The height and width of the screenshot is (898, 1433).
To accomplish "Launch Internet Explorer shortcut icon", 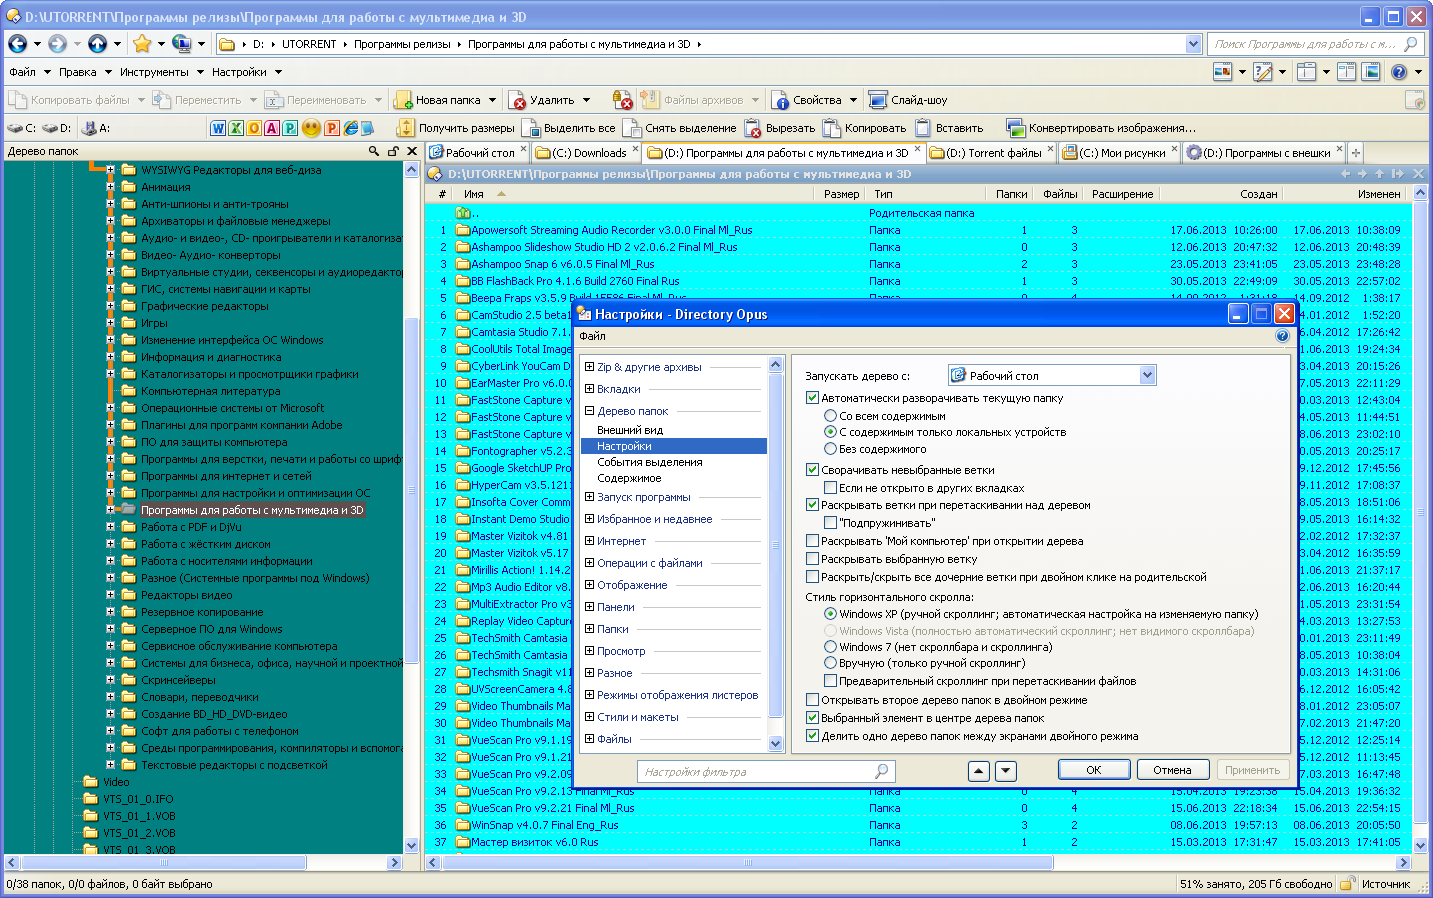I will point(351,128).
